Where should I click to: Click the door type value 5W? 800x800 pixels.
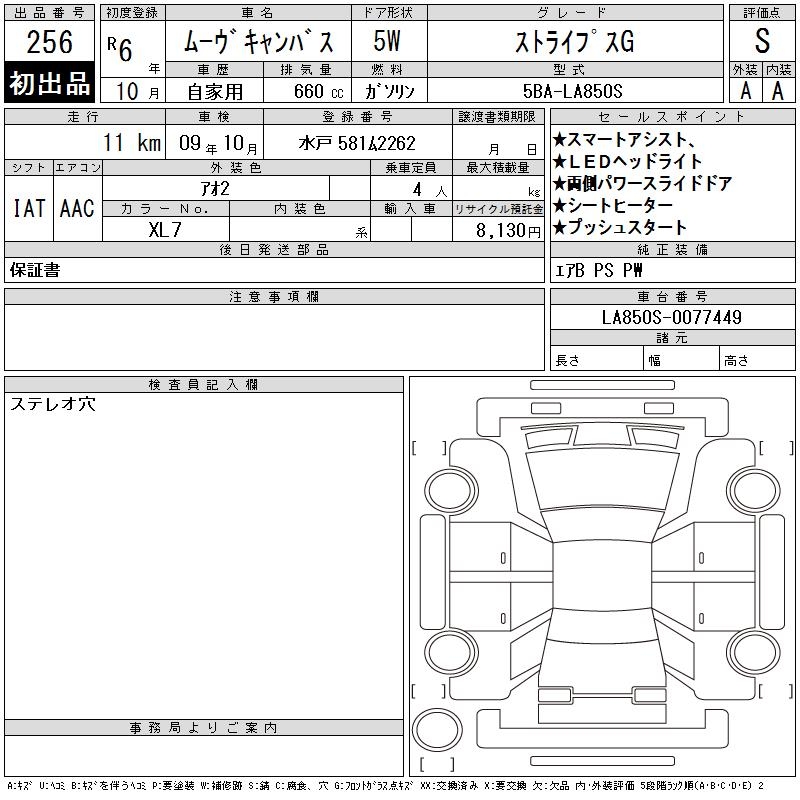pyautogui.click(x=387, y=41)
